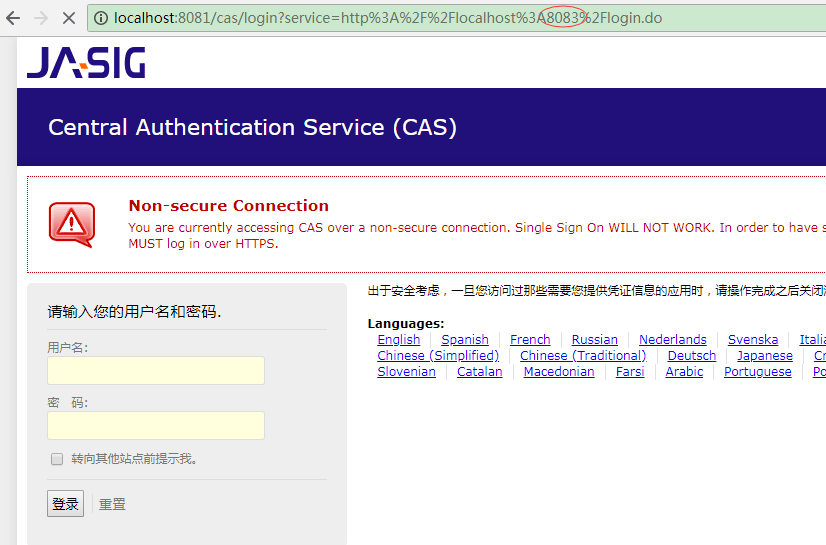The height and width of the screenshot is (545, 826).
Task: Enable the 转向其他站点前提示我 checkbox
Action: (57, 459)
